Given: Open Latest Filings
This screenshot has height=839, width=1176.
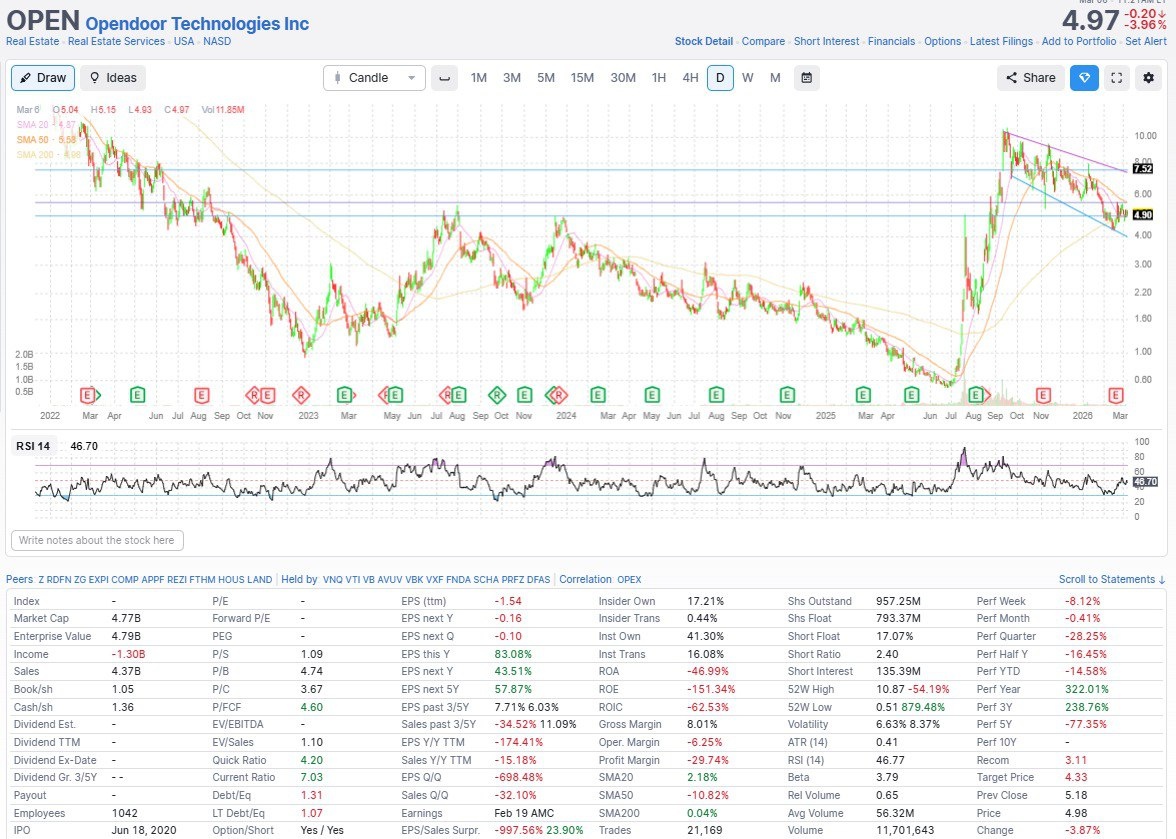Looking at the screenshot, I should point(1001,41).
